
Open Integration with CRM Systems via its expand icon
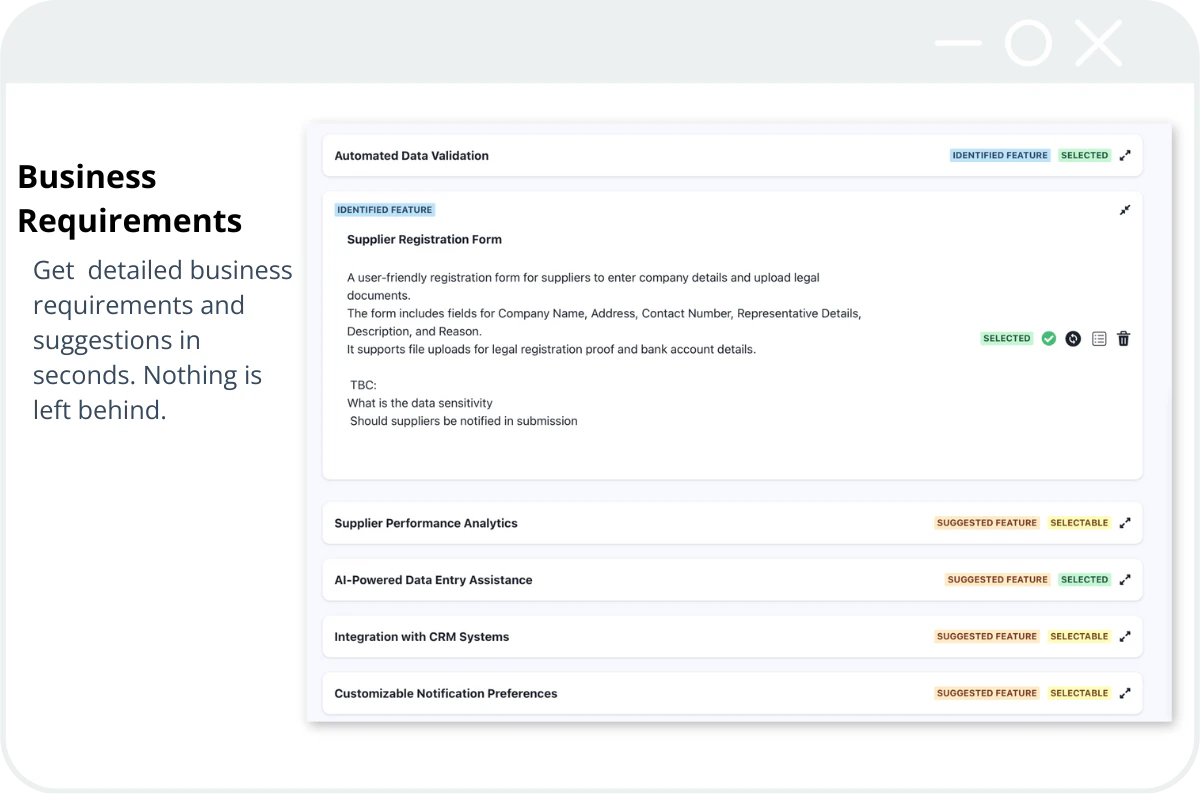pyautogui.click(x=1125, y=636)
